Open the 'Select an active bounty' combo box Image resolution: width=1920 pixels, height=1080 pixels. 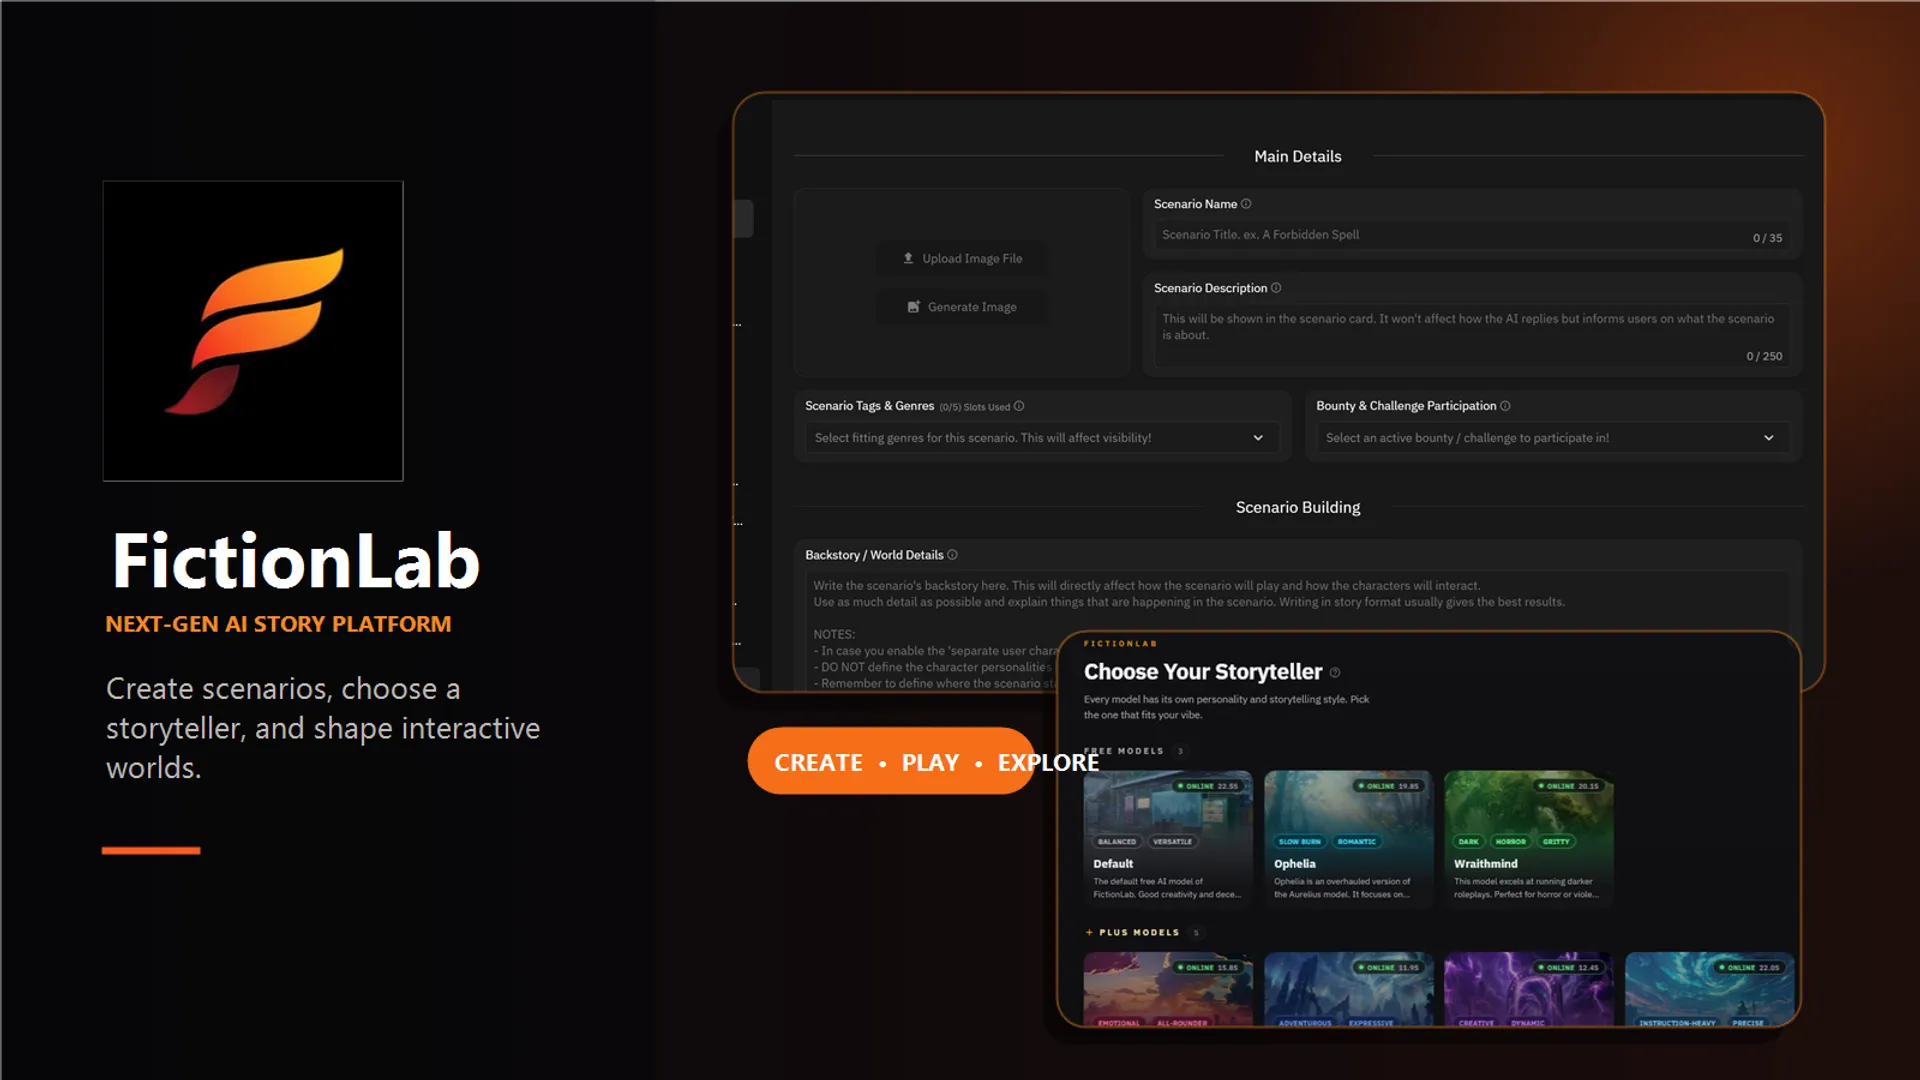coord(1553,438)
